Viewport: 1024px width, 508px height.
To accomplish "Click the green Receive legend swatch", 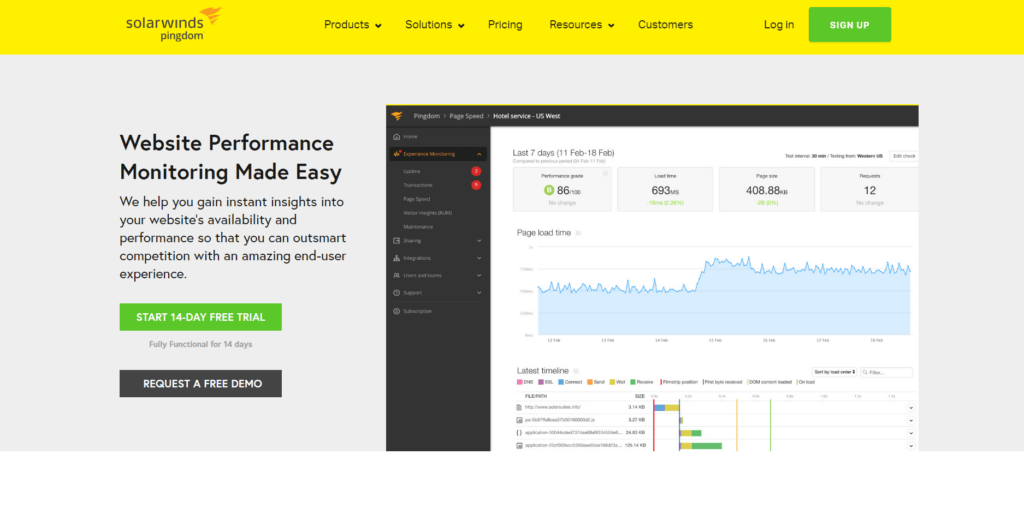I will (x=633, y=382).
